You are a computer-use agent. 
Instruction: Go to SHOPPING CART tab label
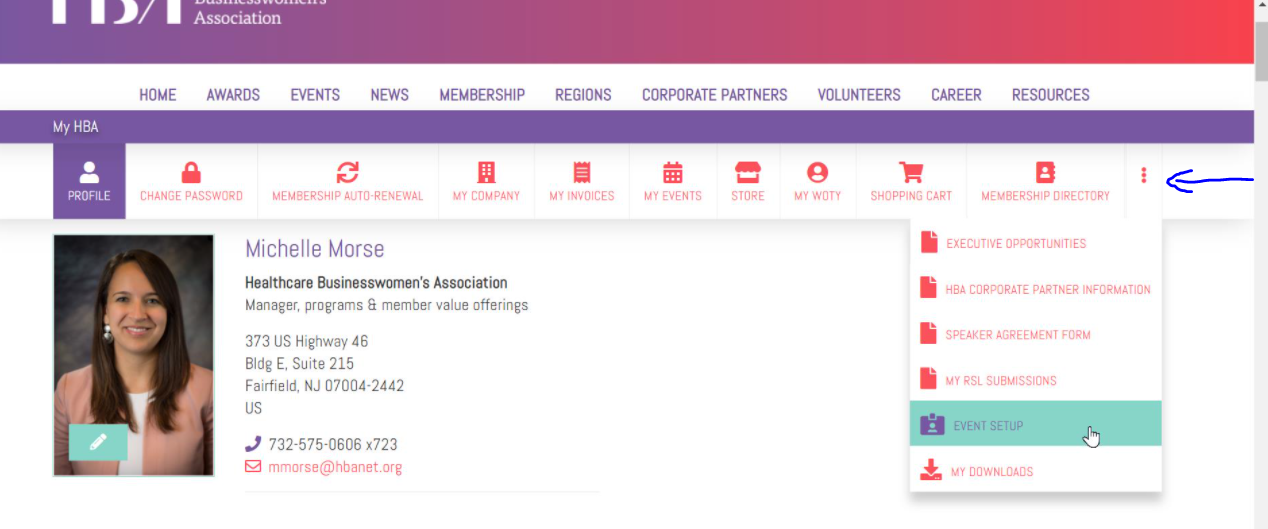coord(911,196)
